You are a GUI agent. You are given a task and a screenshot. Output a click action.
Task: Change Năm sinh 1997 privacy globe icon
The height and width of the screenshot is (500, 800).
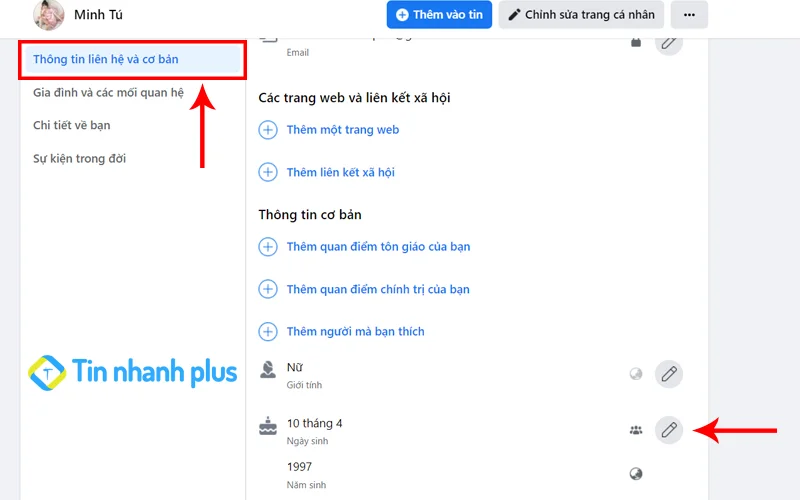(x=636, y=474)
